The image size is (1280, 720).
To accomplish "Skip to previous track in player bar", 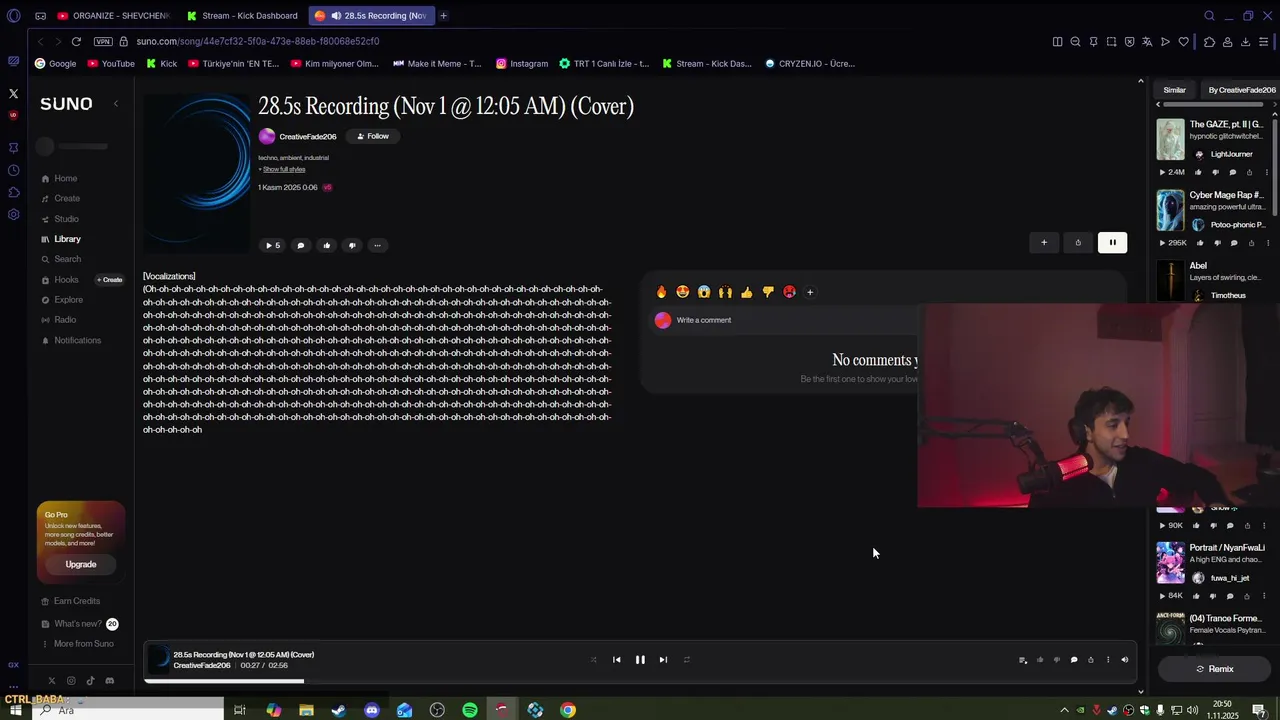I will point(616,660).
